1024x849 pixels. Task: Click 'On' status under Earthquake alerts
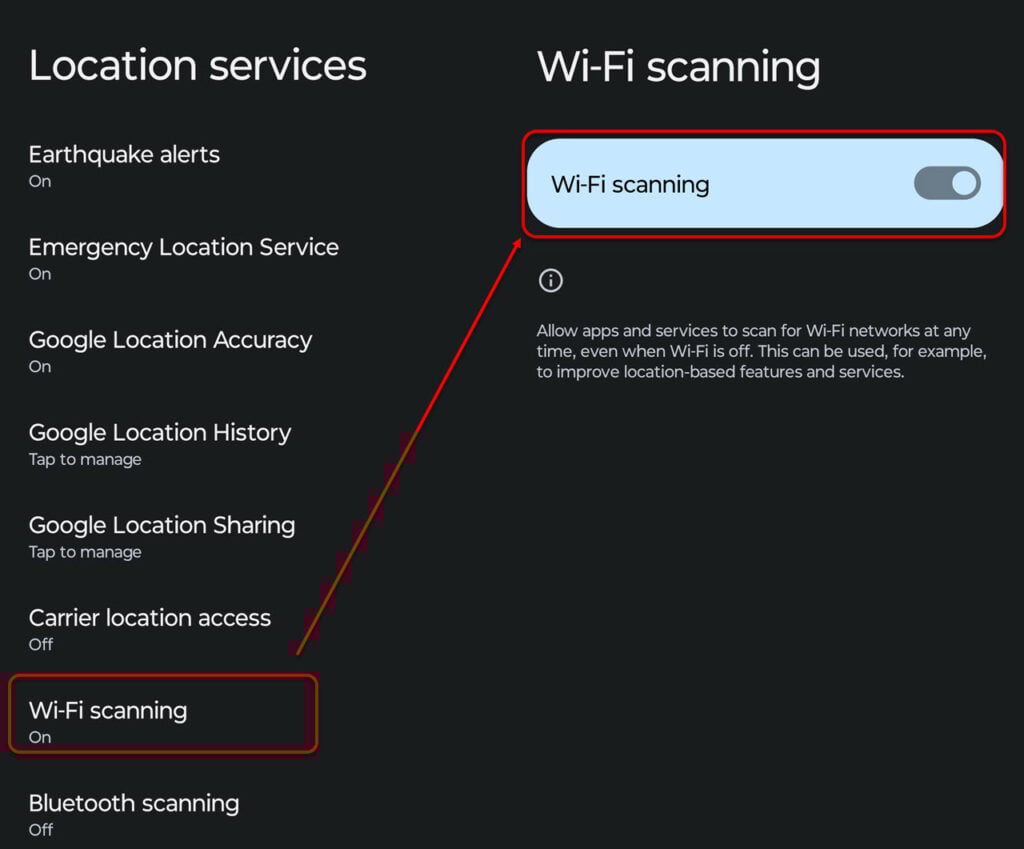pos(40,182)
